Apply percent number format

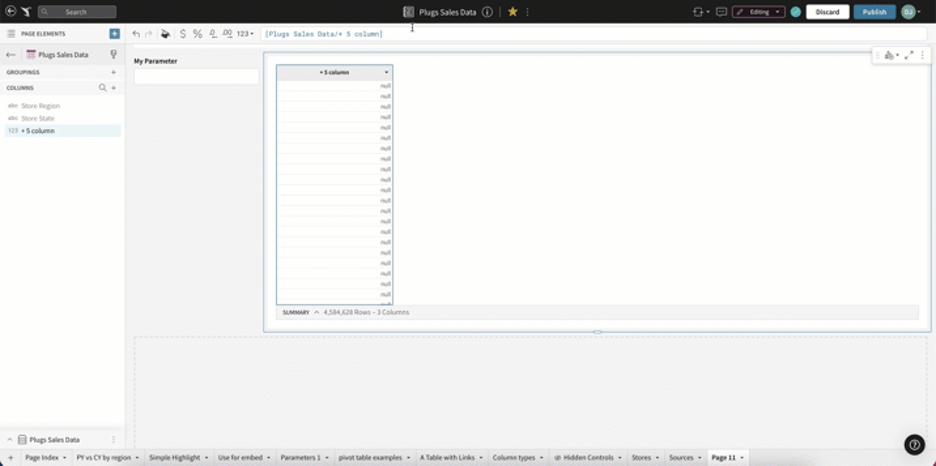pyautogui.click(x=197, y=34)
